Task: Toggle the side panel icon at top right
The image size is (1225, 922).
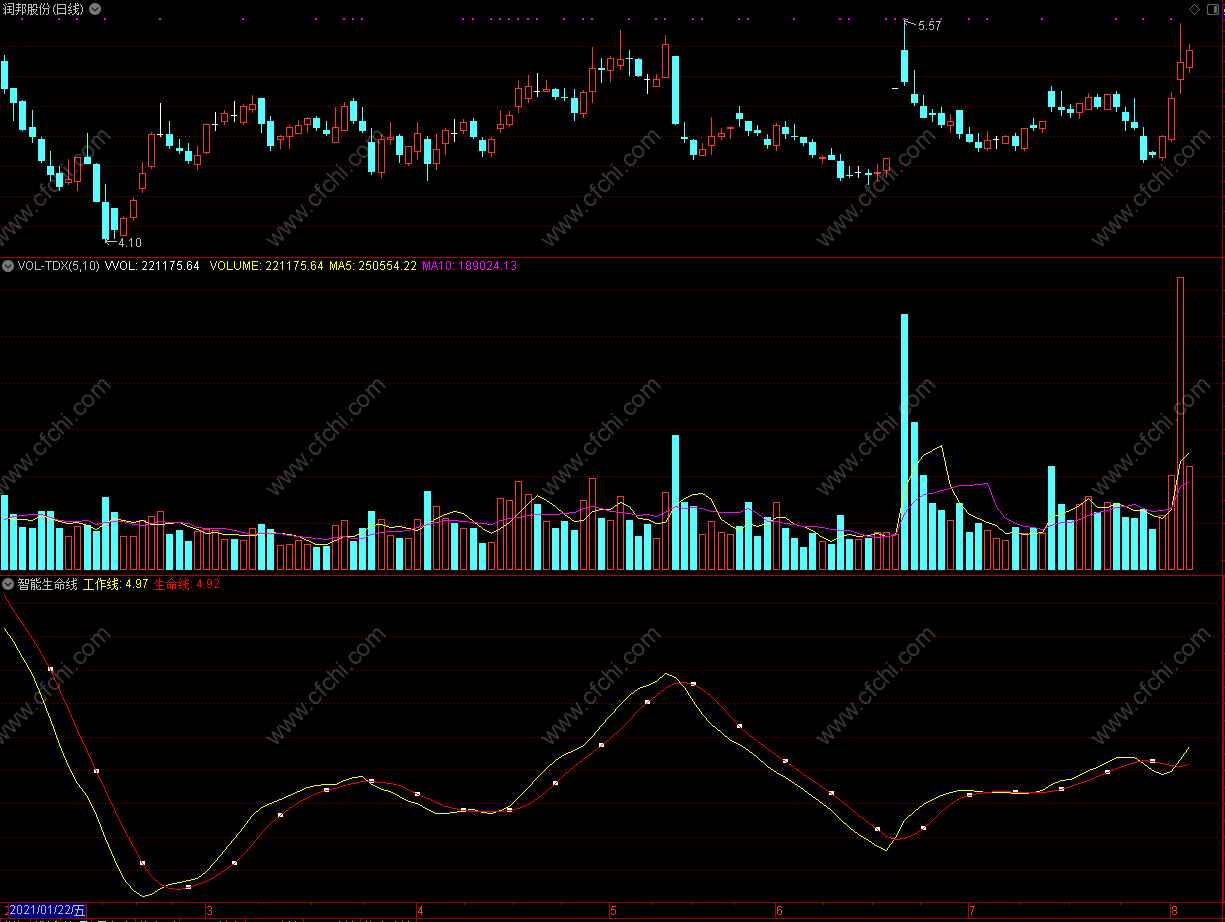Action: (x=1213, y=8)
